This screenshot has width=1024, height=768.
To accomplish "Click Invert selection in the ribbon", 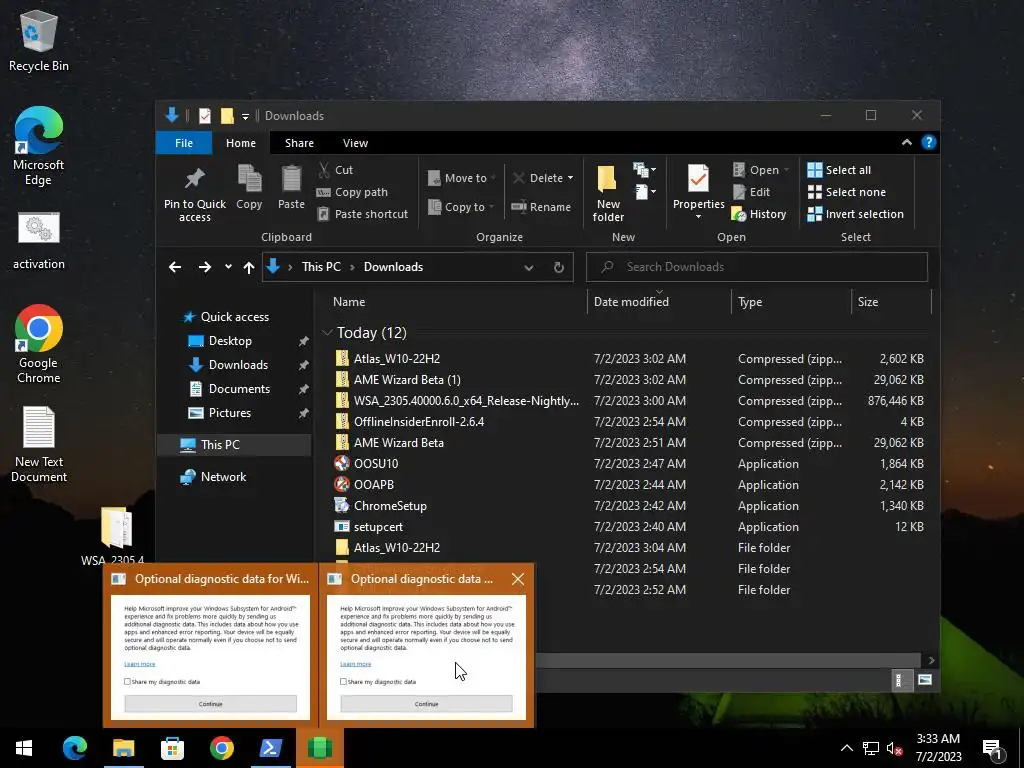I will (856, 214).
